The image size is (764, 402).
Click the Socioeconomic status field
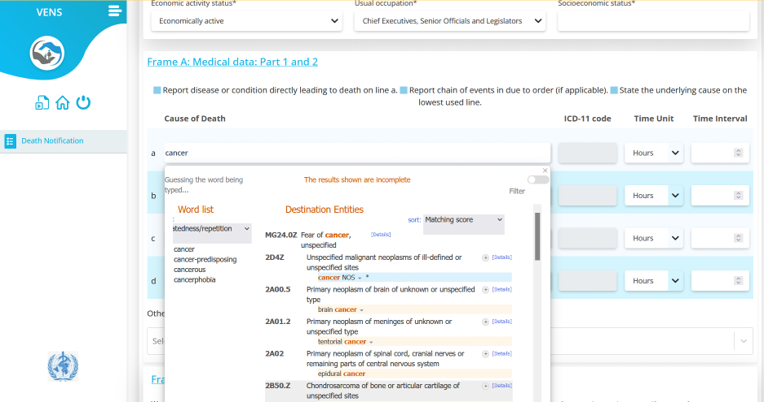pyautogui.click(x=653, y=21)
